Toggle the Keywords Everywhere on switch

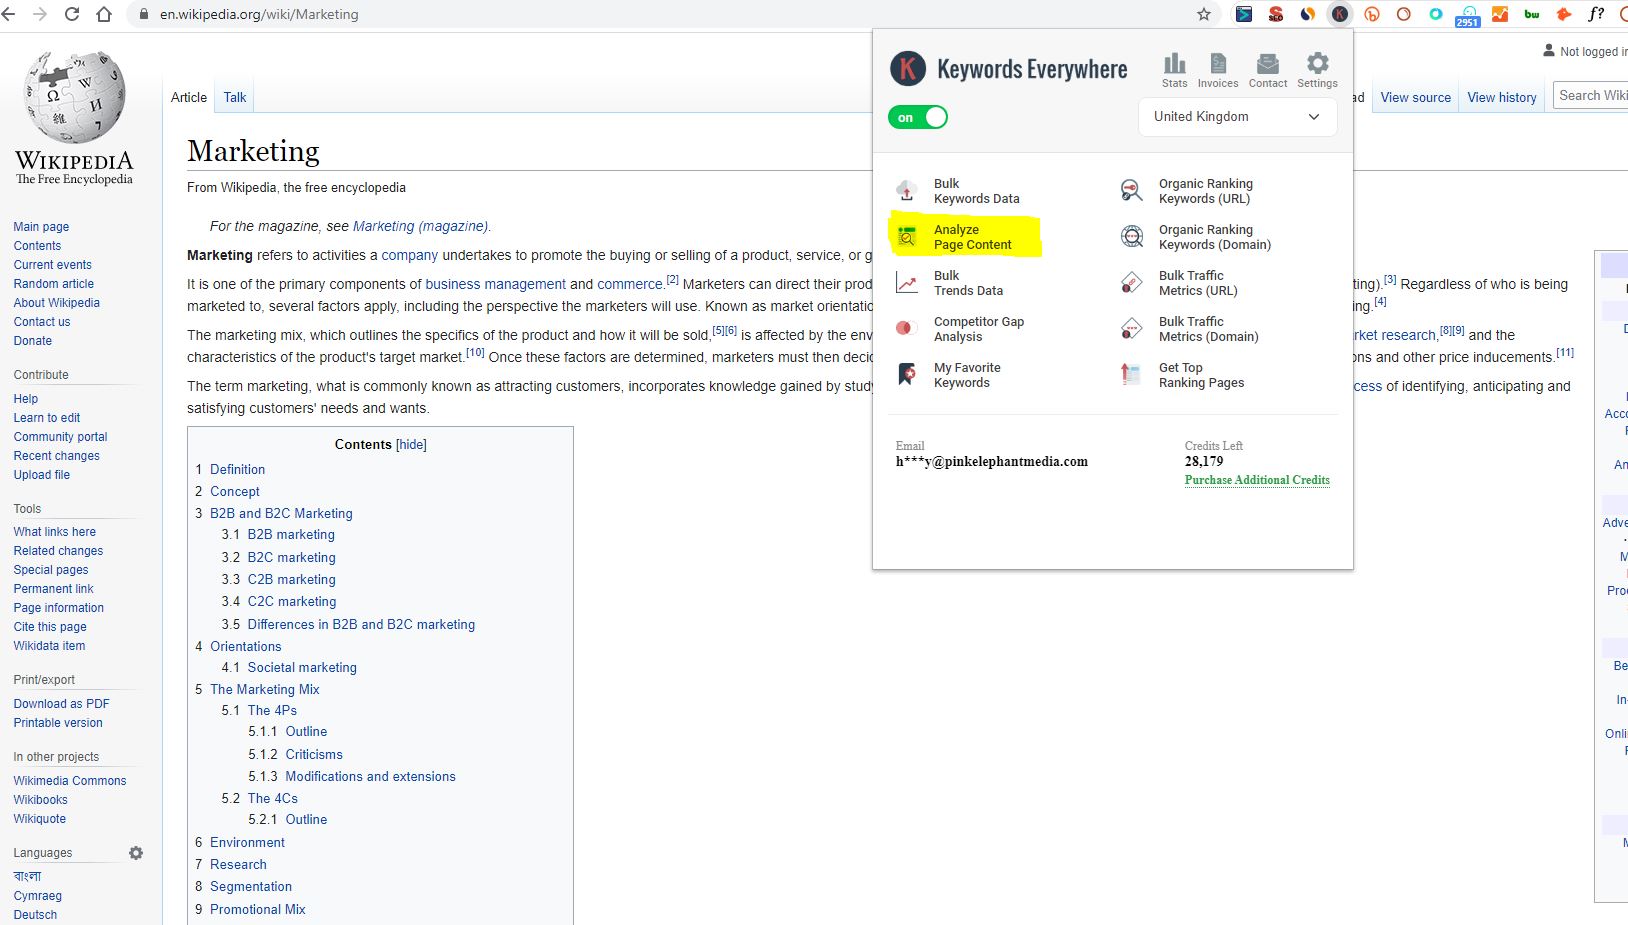pyautogui.click(x=918, y=117)
